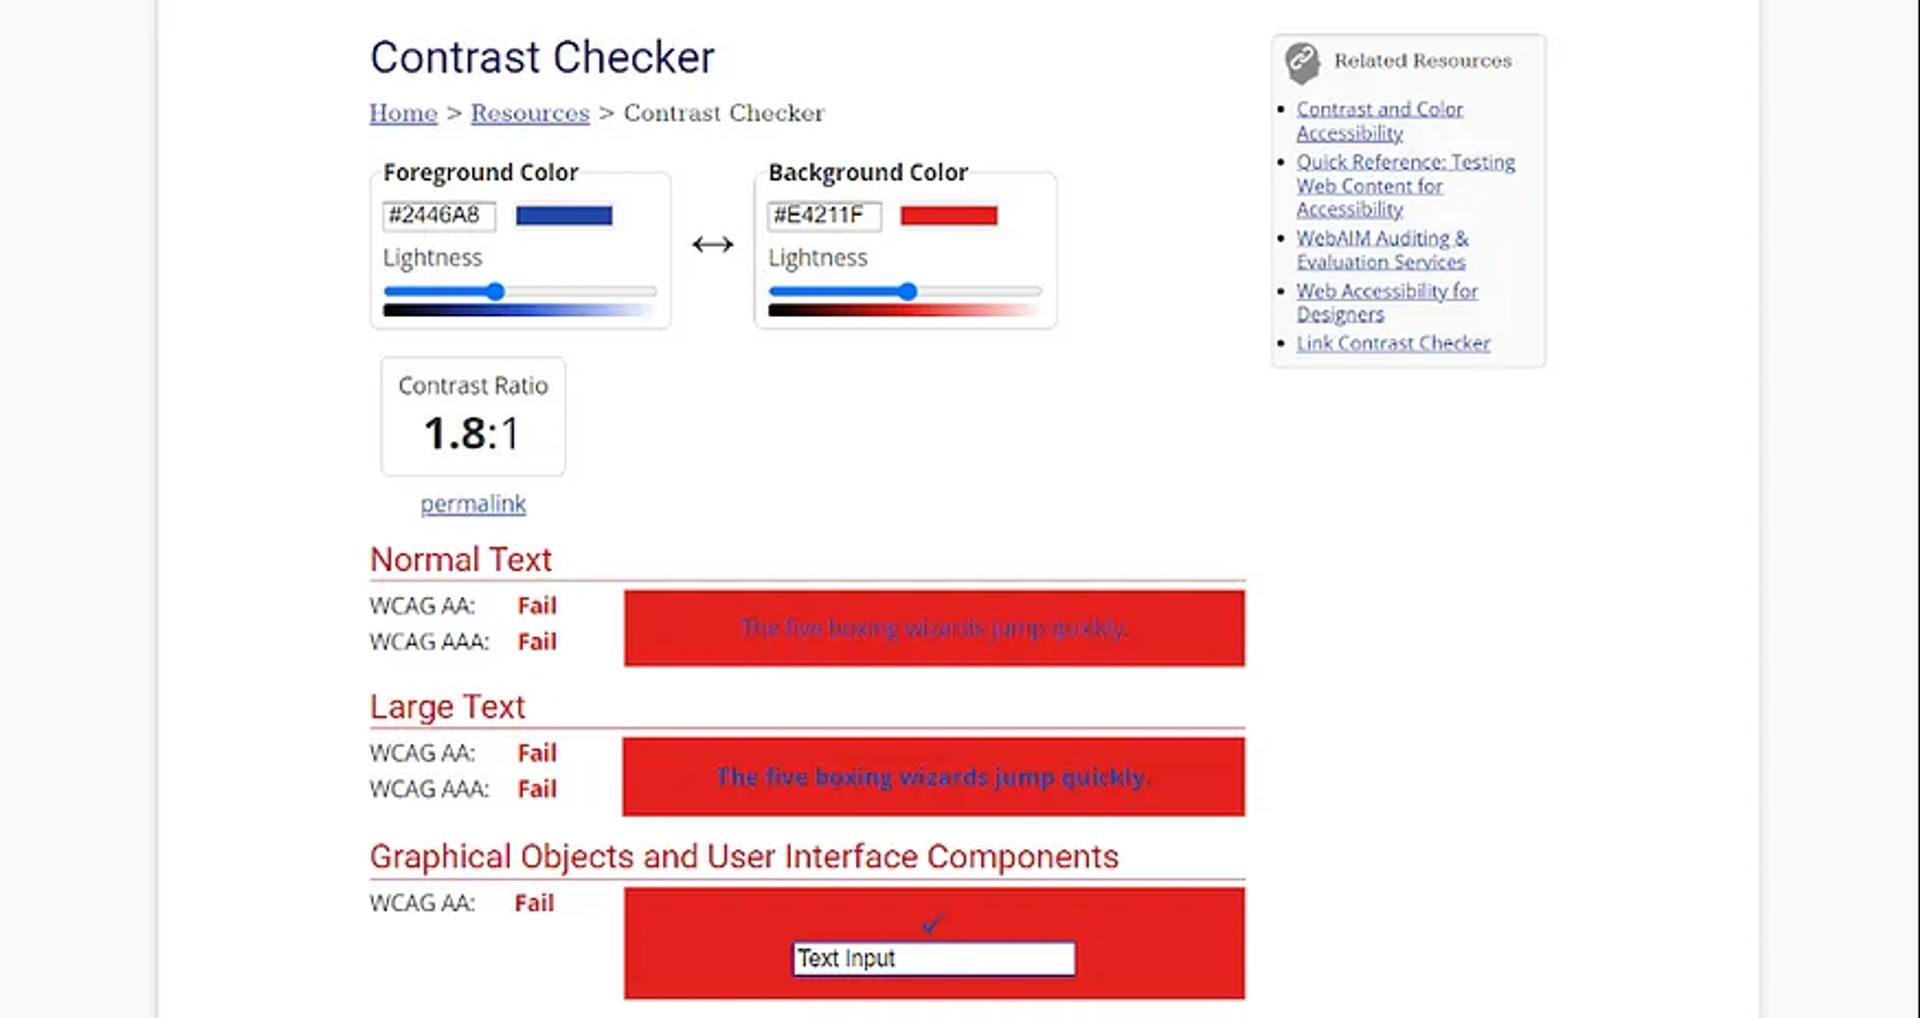The width and height of the screenshot is (1920, 1018).
Task: Open the permalink link
Action: pyautogui.click(x=472, y=504)
